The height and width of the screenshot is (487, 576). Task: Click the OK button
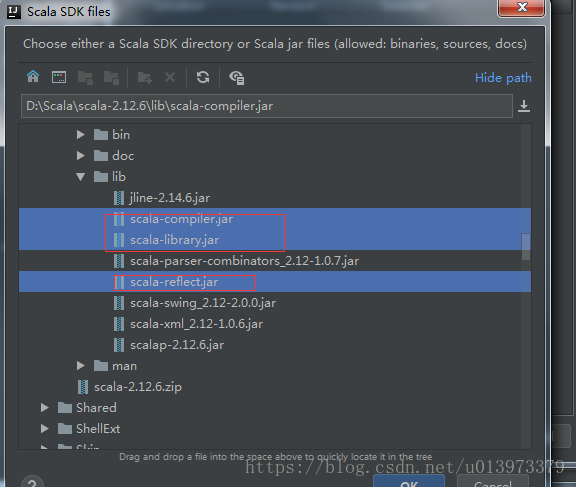(409, 482)
